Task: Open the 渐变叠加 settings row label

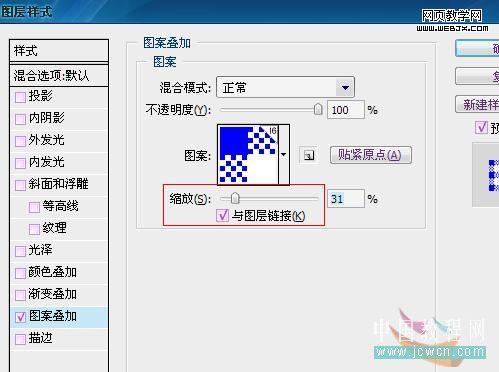Action: click(53, 294)
